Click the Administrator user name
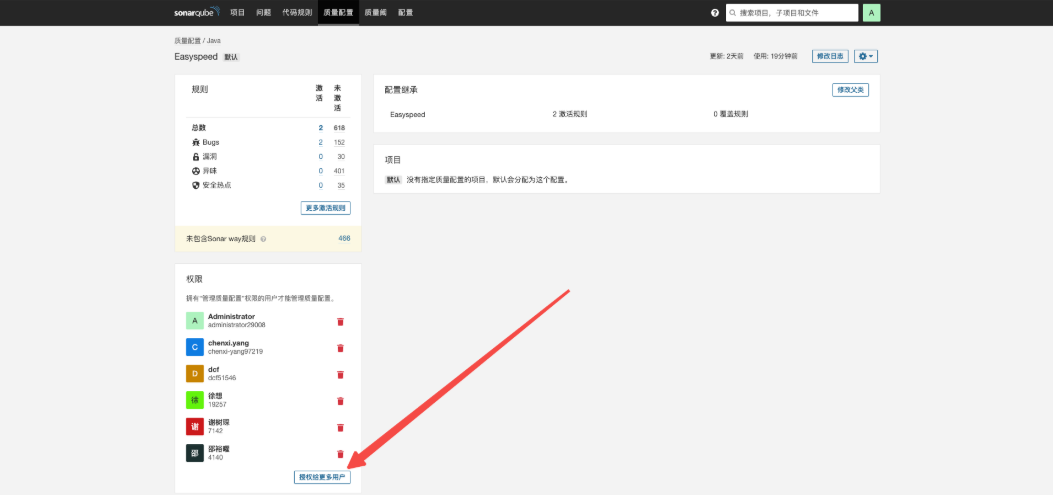The image size is (1053, 495). point(232,316)
